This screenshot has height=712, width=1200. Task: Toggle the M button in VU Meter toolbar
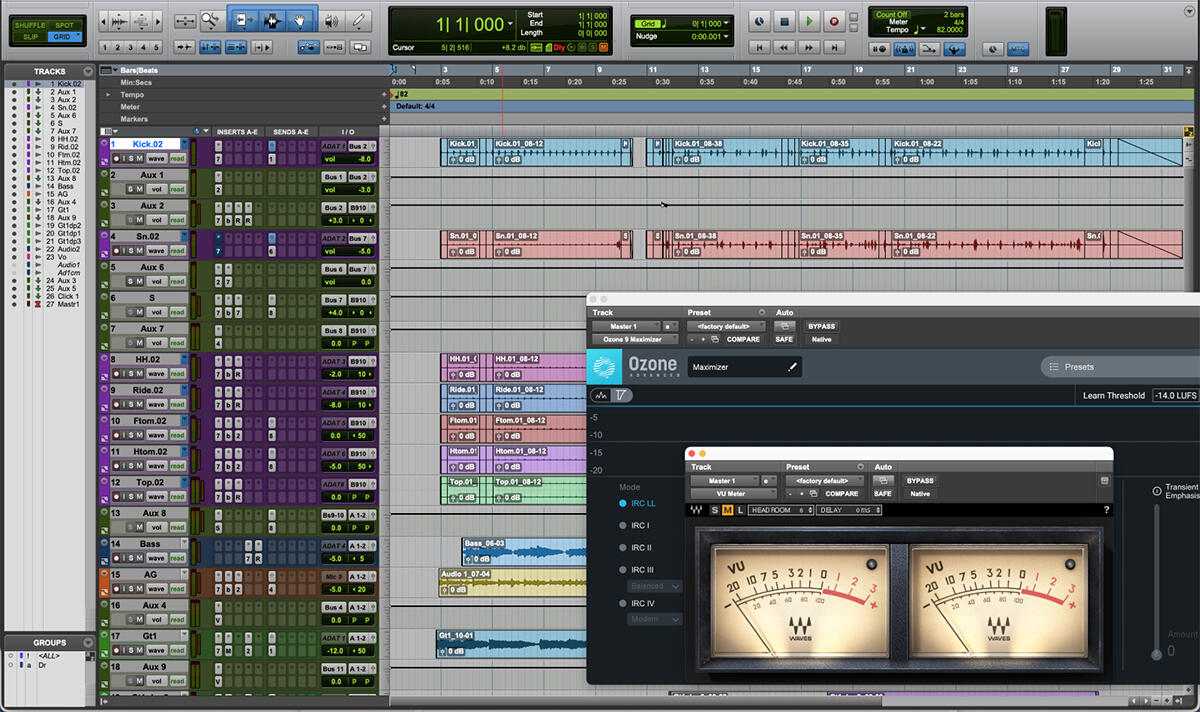pyautogui.click(x=727, y=510)
